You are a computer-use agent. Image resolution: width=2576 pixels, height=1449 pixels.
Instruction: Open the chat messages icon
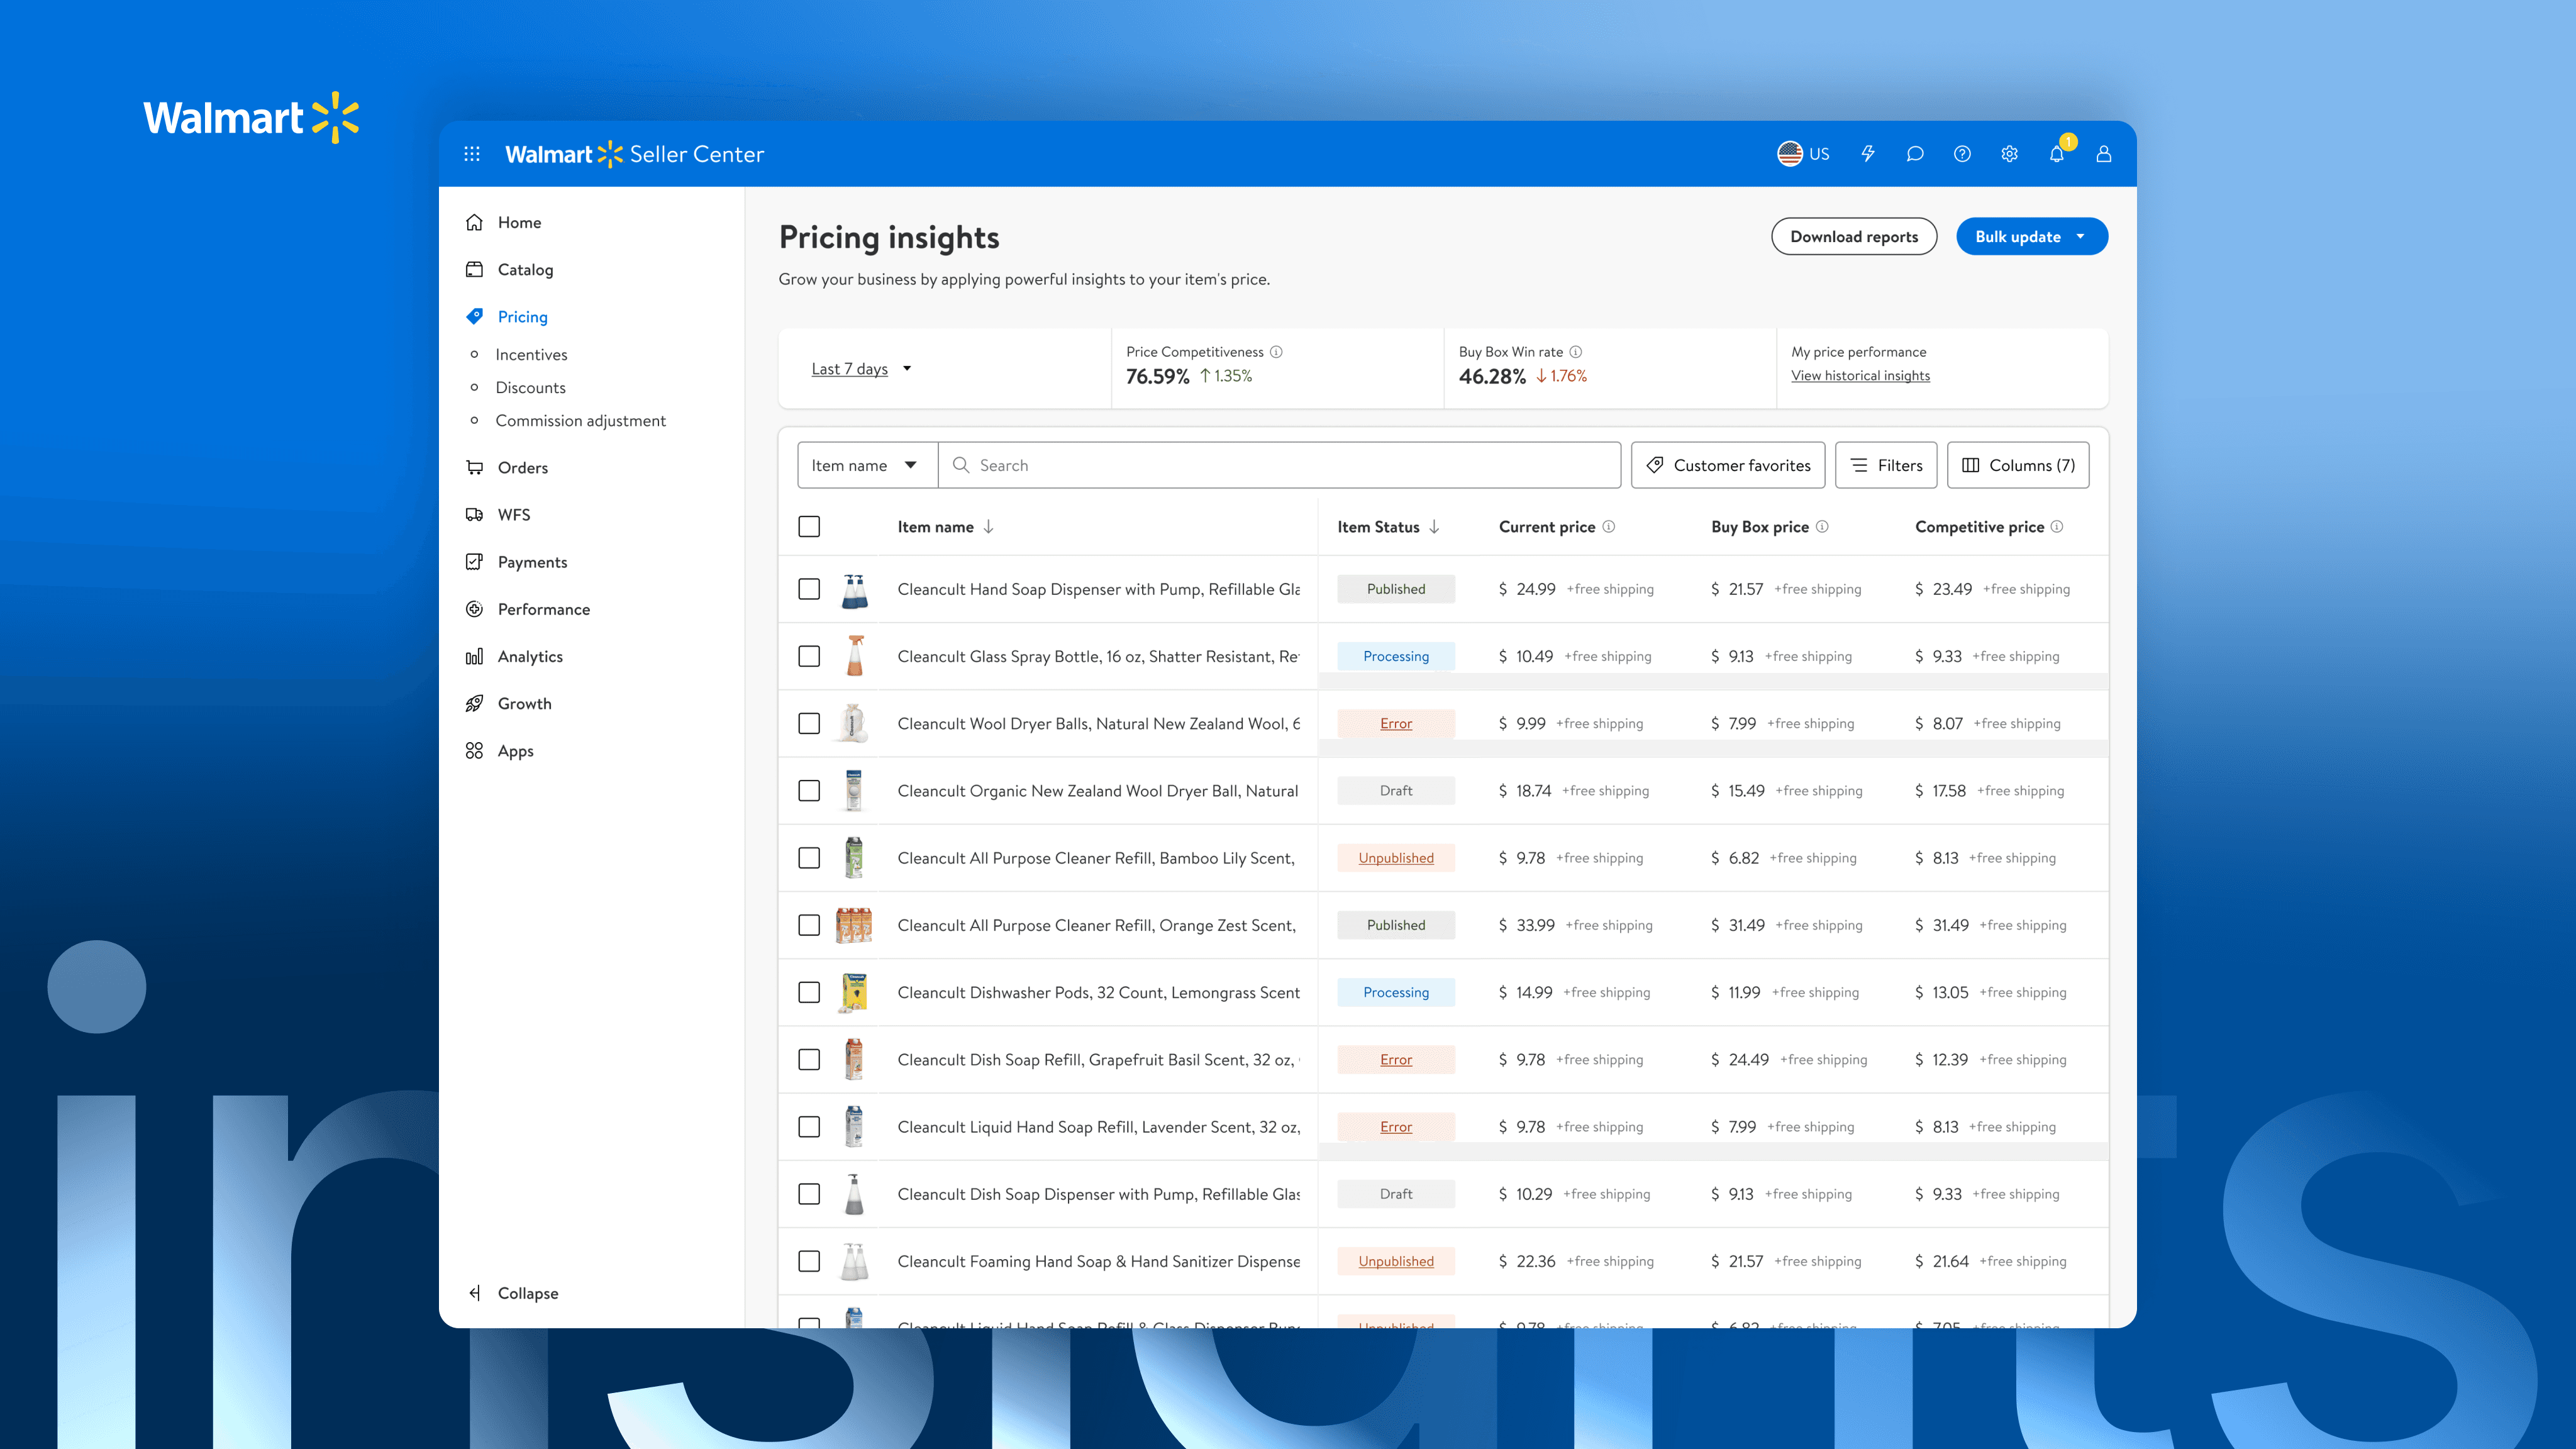click(x=1915, y=154)
